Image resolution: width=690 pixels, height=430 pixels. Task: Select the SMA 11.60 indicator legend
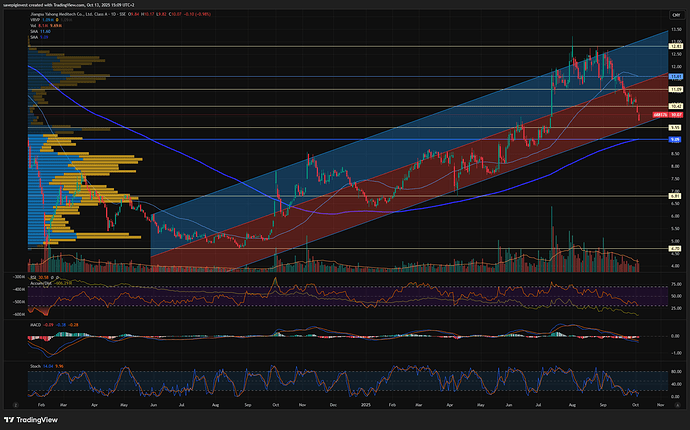pyautogui.click(x=37, y=33)
